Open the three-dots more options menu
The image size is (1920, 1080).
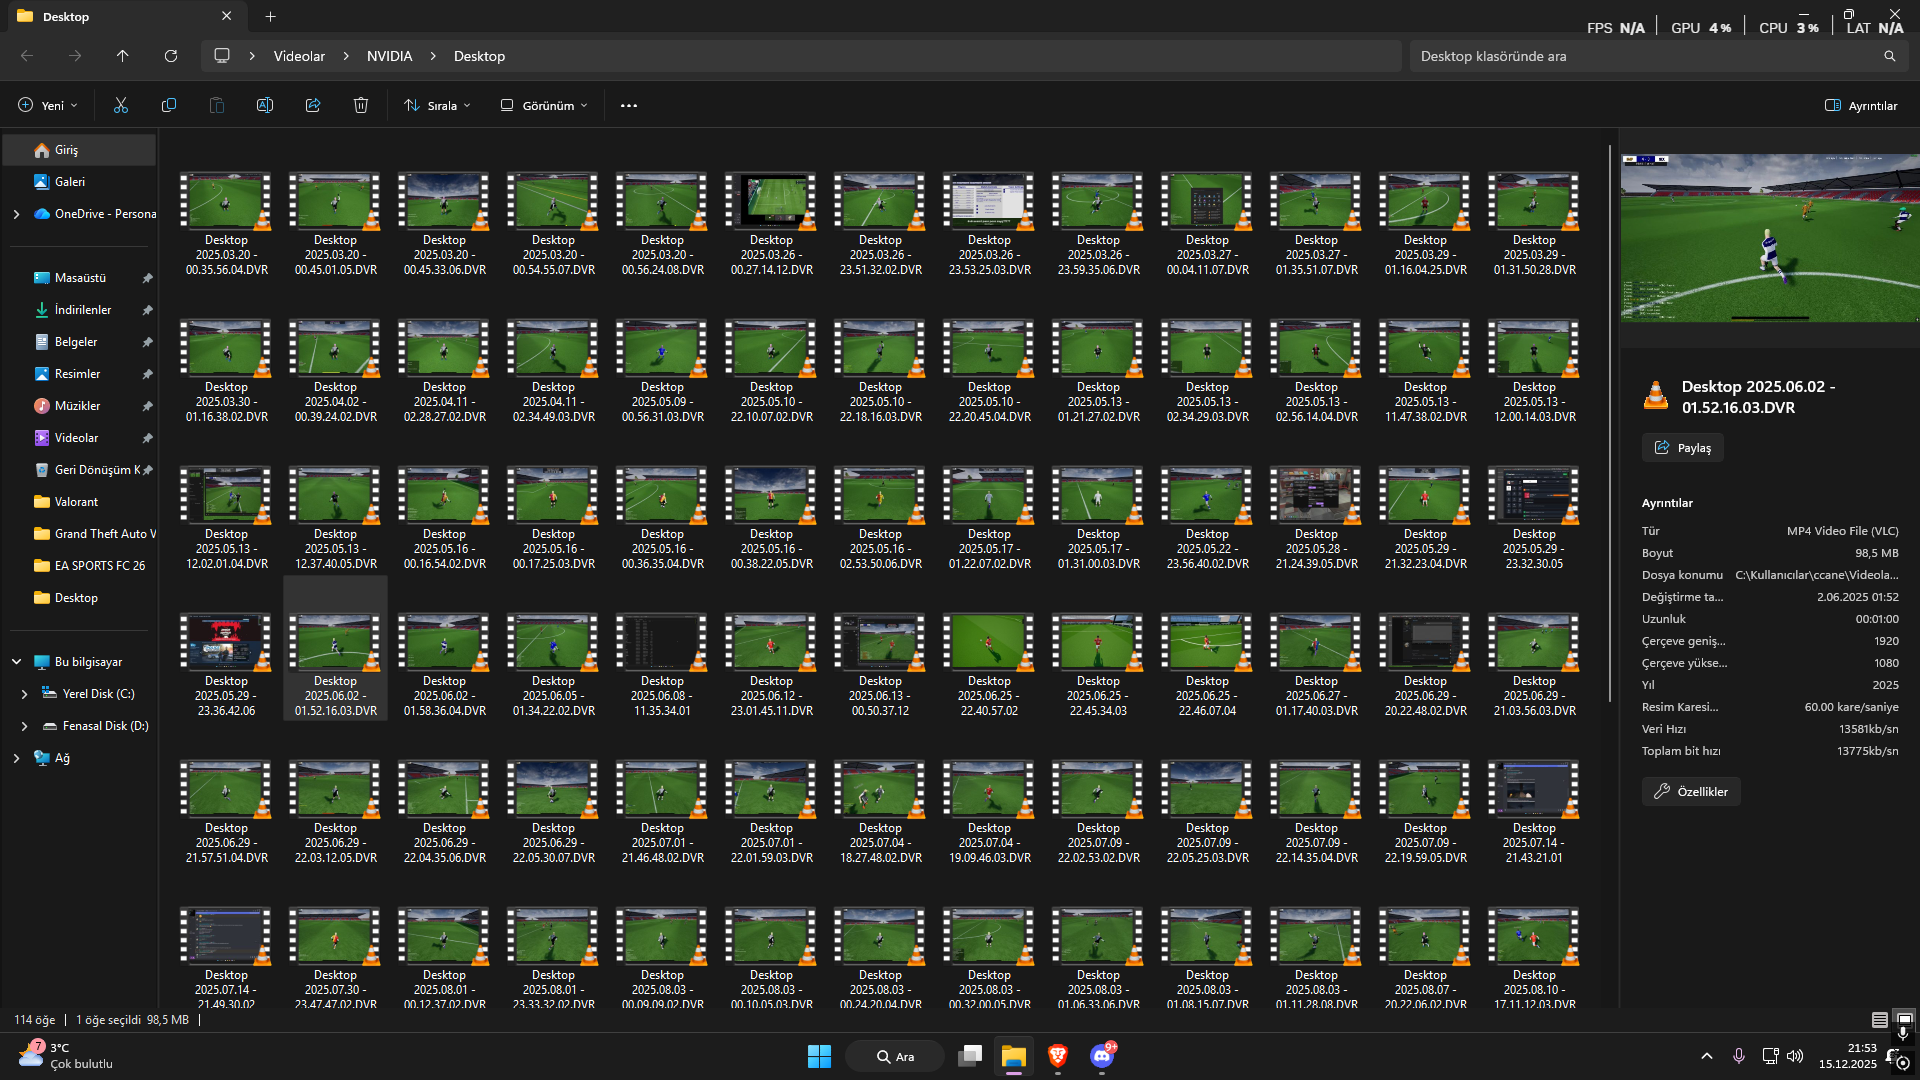coord(629,105)
